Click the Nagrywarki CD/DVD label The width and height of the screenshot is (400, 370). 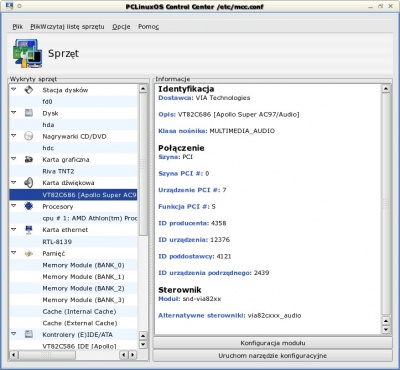(x=74, y=136)
